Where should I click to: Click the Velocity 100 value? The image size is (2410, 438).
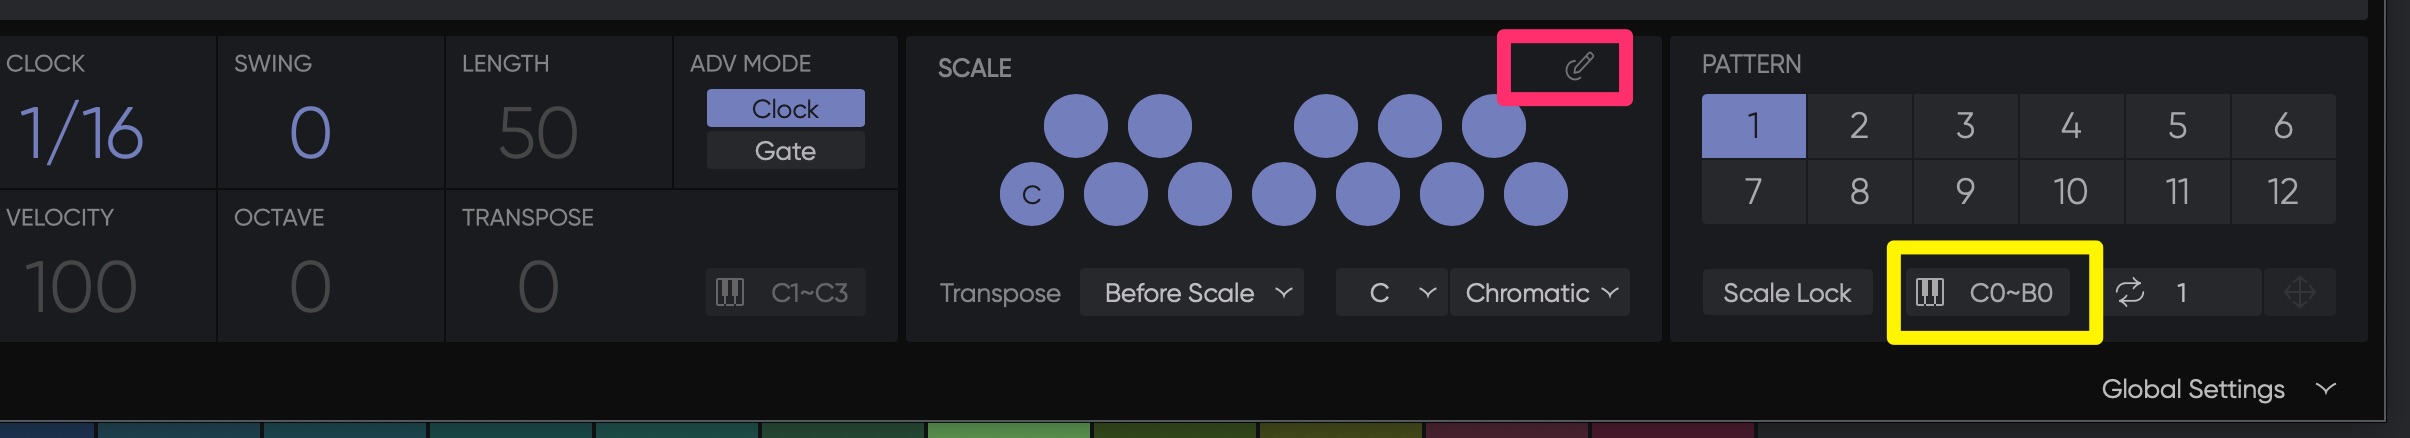click(x=80, y=287)
